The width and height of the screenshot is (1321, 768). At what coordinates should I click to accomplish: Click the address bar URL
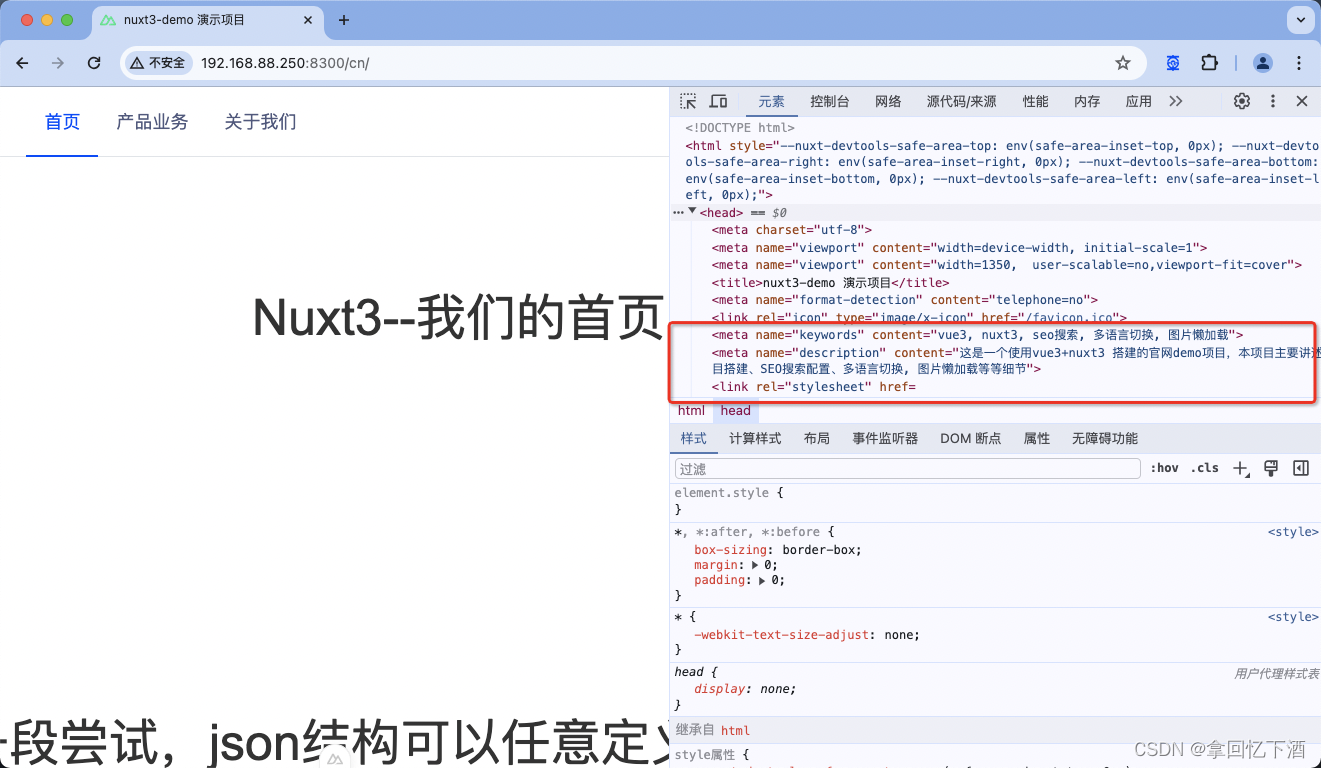tap(285, 63)
